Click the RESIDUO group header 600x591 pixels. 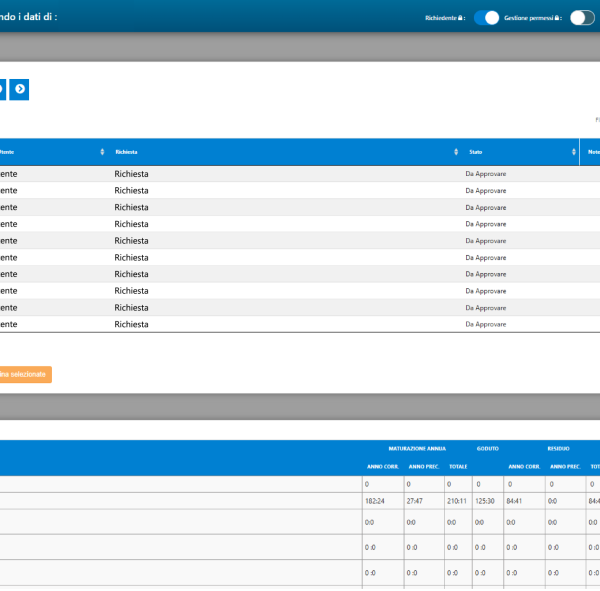[558, 449]
